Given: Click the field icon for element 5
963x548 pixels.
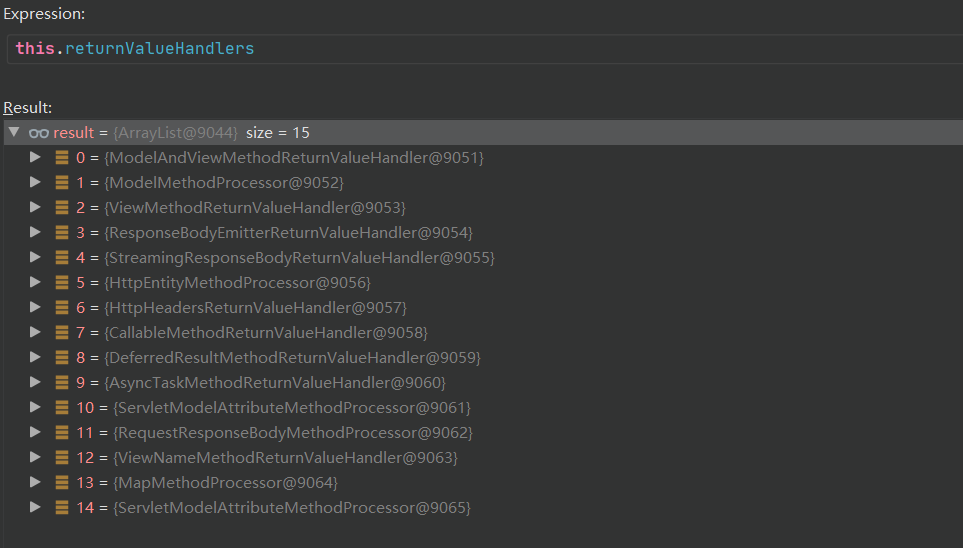Looking at the screenshot, I should coord(62,283).
